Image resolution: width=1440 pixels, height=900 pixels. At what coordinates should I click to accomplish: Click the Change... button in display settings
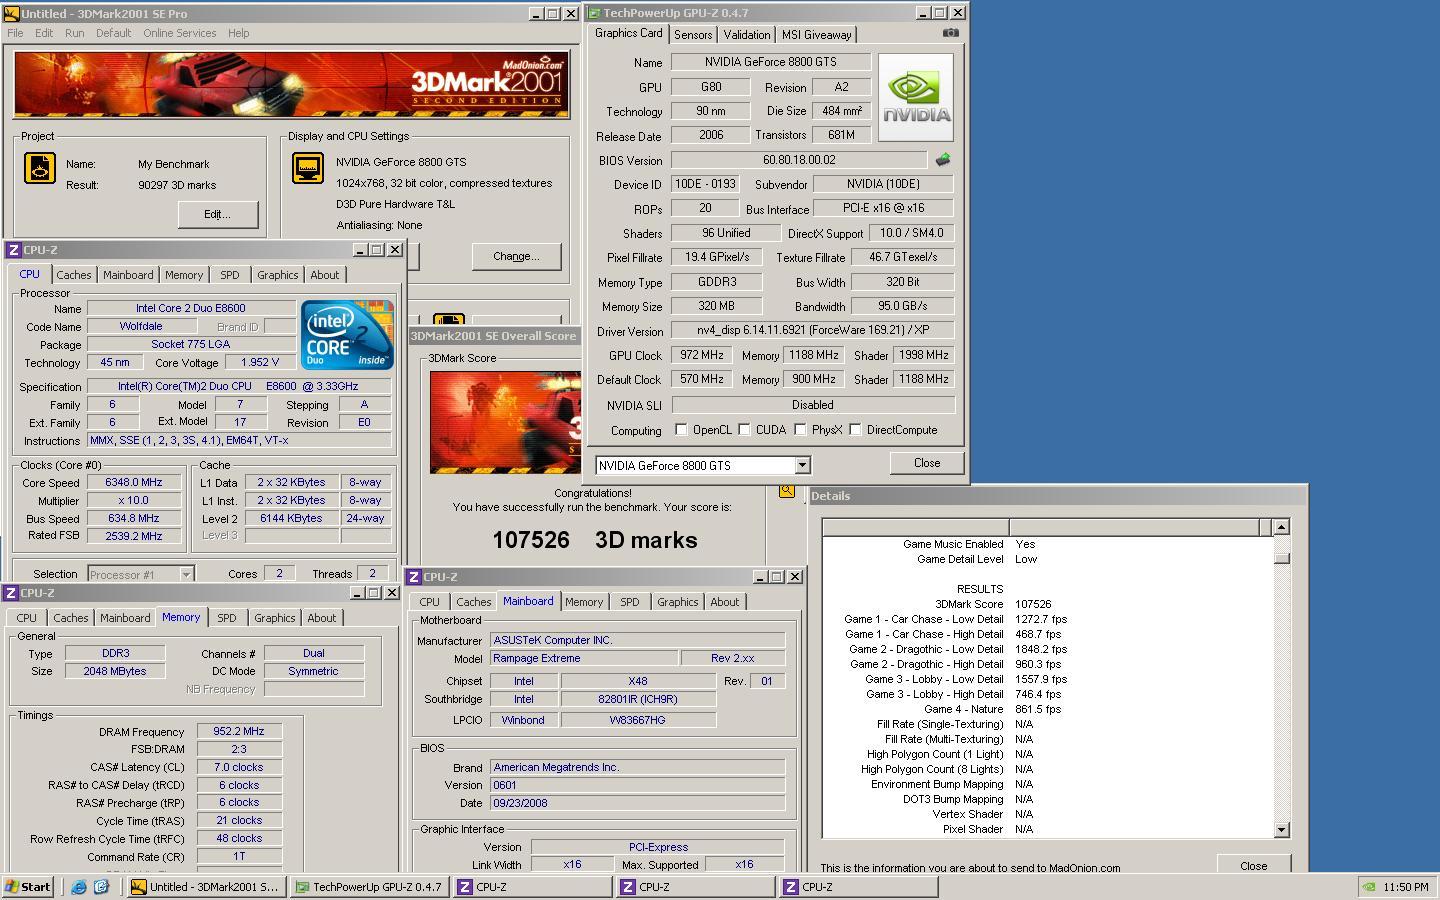pos(516,257)
